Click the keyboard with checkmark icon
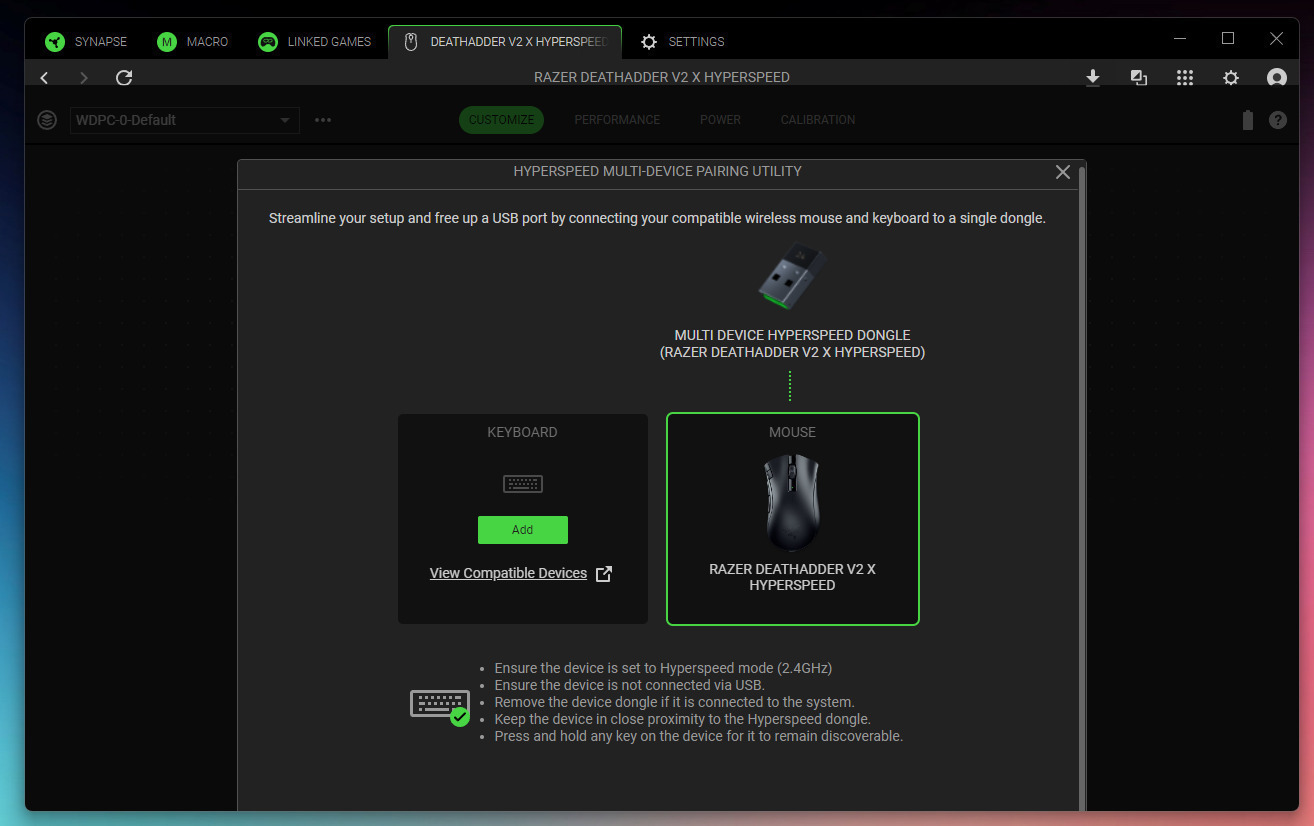 coord(440,706)
